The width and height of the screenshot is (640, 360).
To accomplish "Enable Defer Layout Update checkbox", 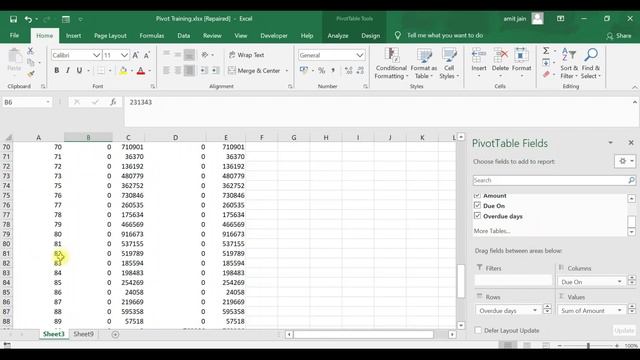I will pyautogui.click(x=478, y=330).
